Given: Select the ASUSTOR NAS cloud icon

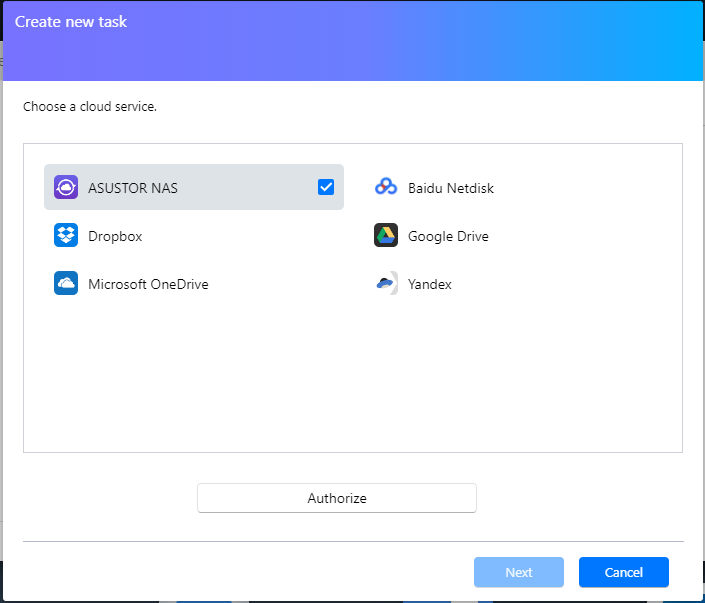Looking at the screenshot, I should point(66,187).
